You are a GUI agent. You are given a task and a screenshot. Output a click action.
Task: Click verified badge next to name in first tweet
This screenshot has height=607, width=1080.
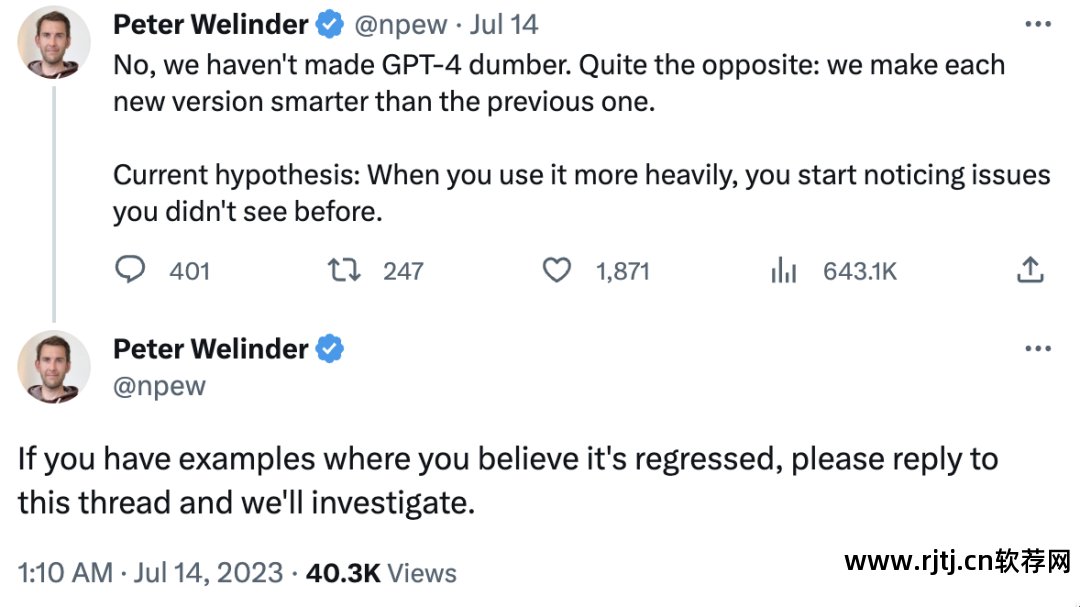(x=331, y=24)
